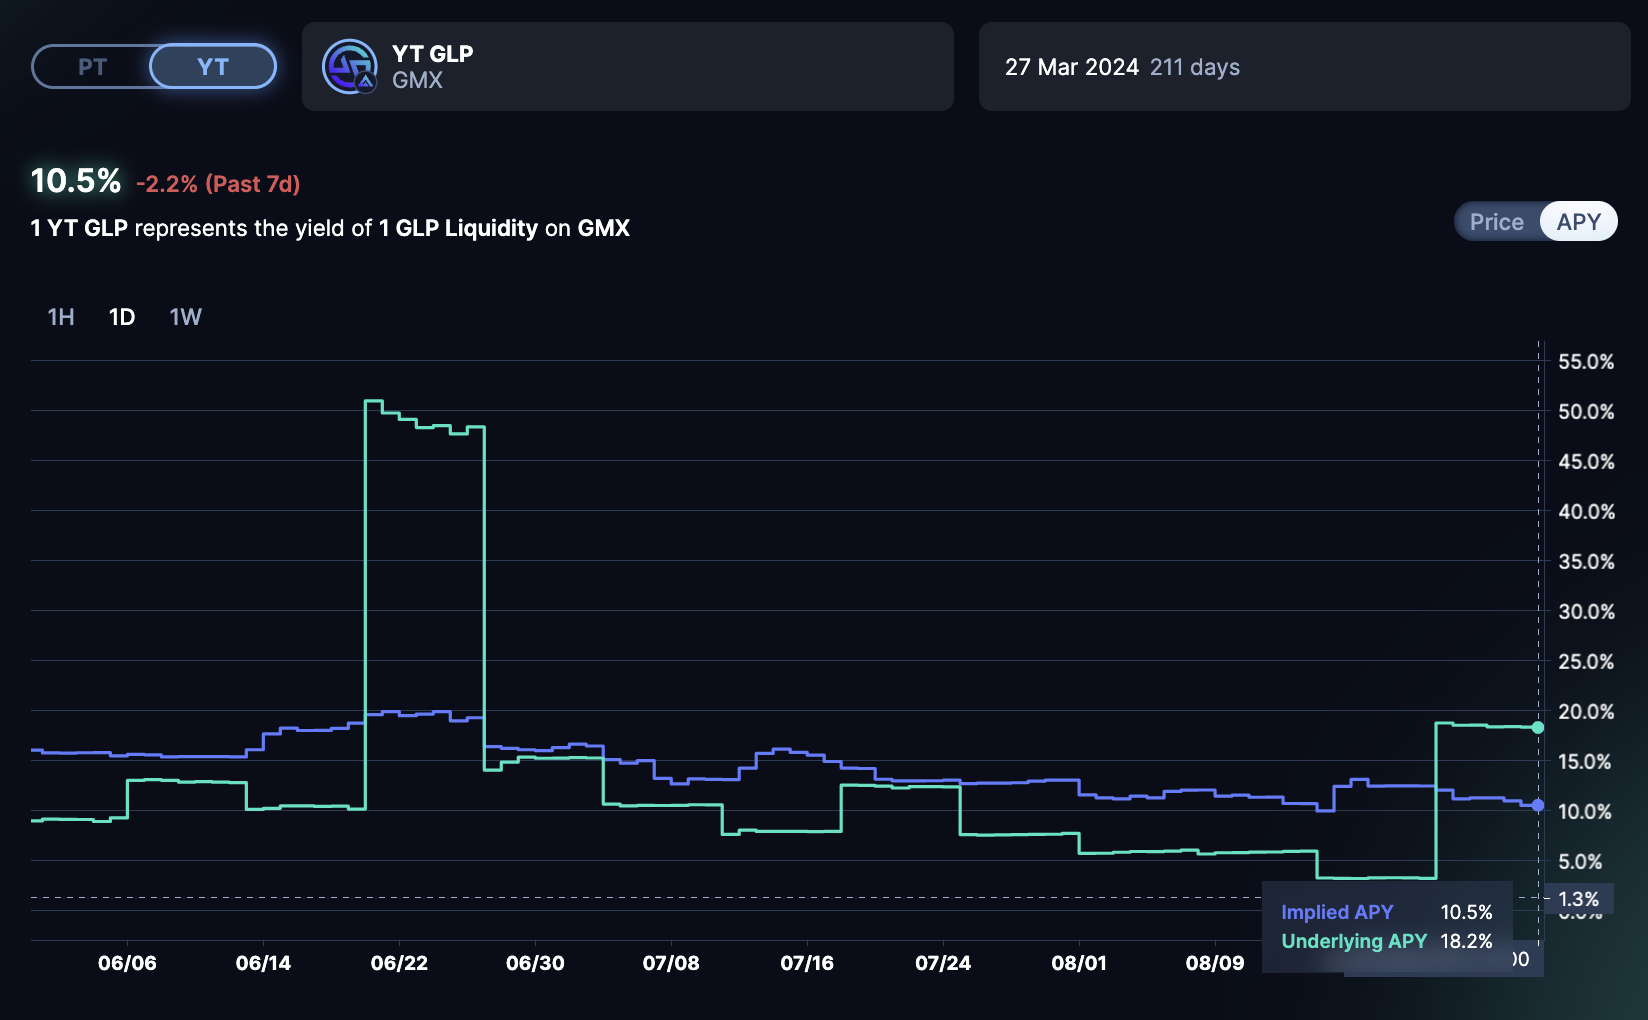Select the YT token toggle
The width and height of the screenshot is (1648, 1020).
coord(213,67)
